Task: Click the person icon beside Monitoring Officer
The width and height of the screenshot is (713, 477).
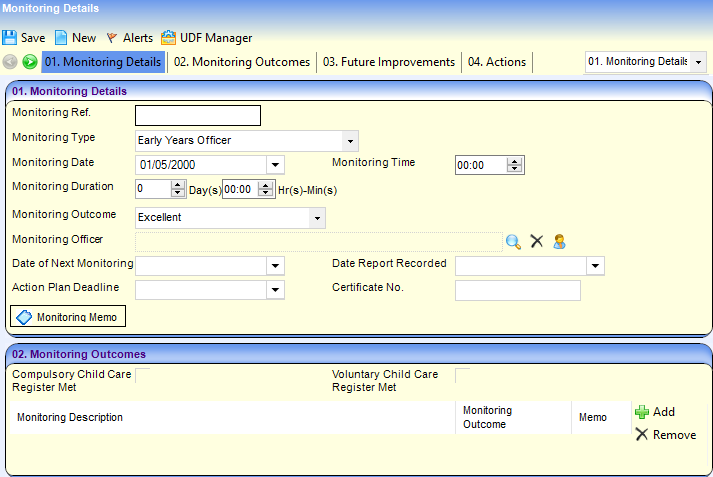Action: (559, 241)
